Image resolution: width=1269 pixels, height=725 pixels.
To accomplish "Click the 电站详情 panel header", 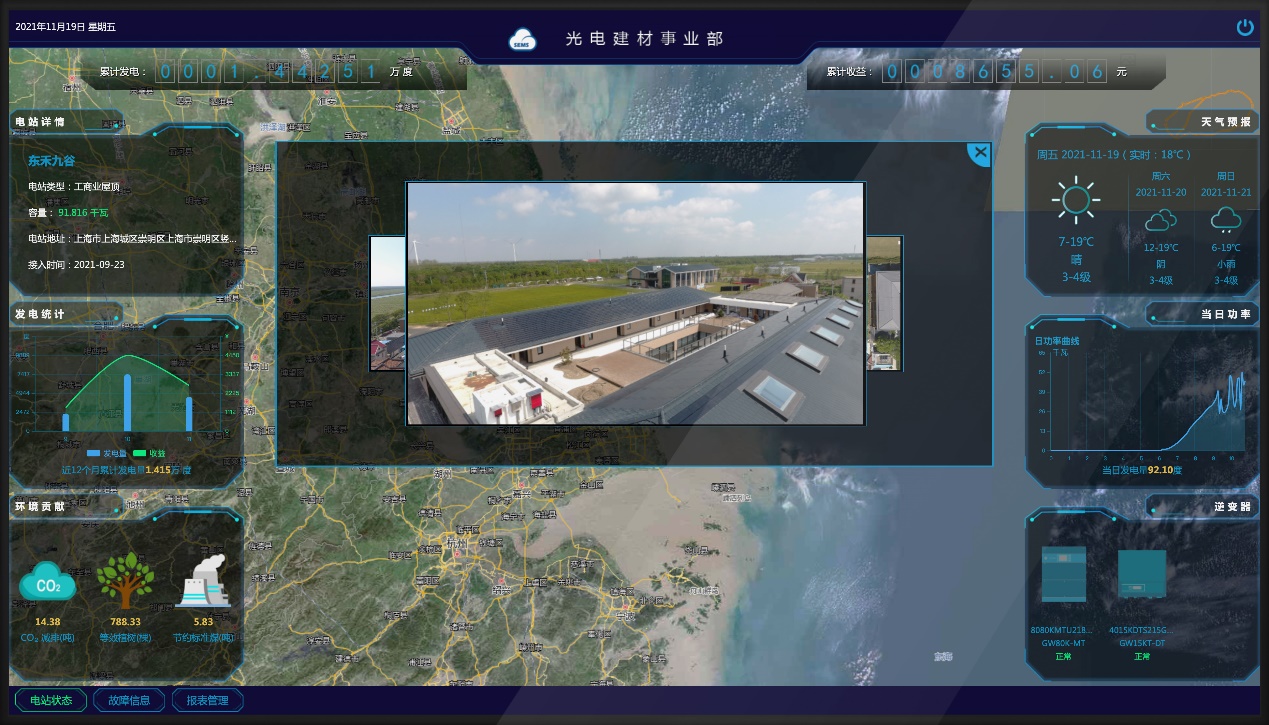I will tap(40, 122).
